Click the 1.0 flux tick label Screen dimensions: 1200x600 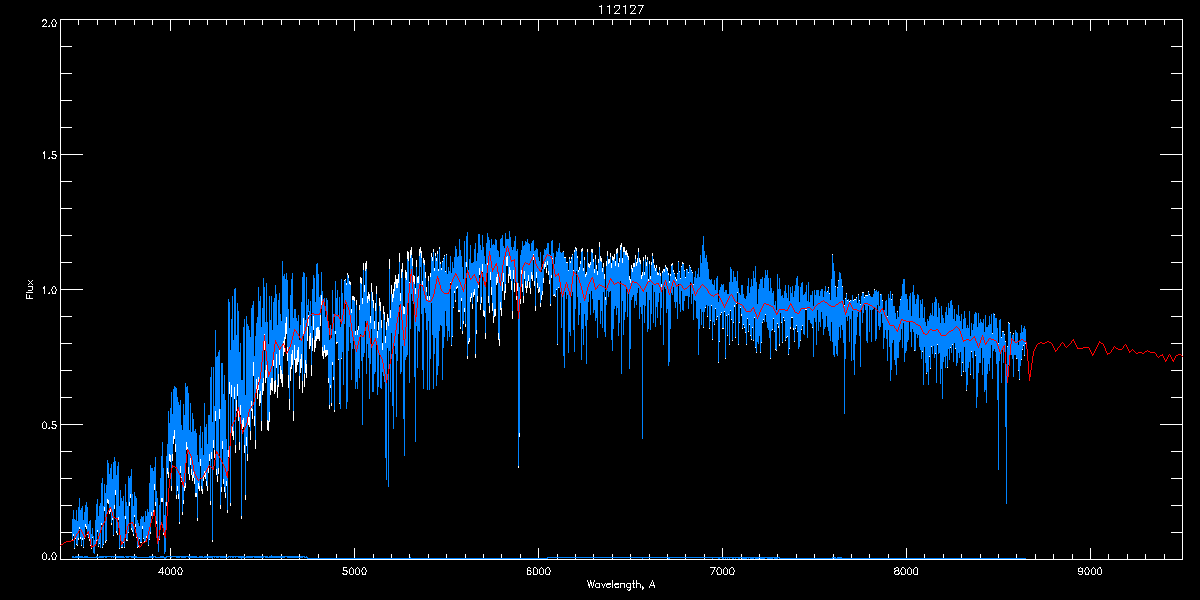pyautogui.click(x=46, y=290)
